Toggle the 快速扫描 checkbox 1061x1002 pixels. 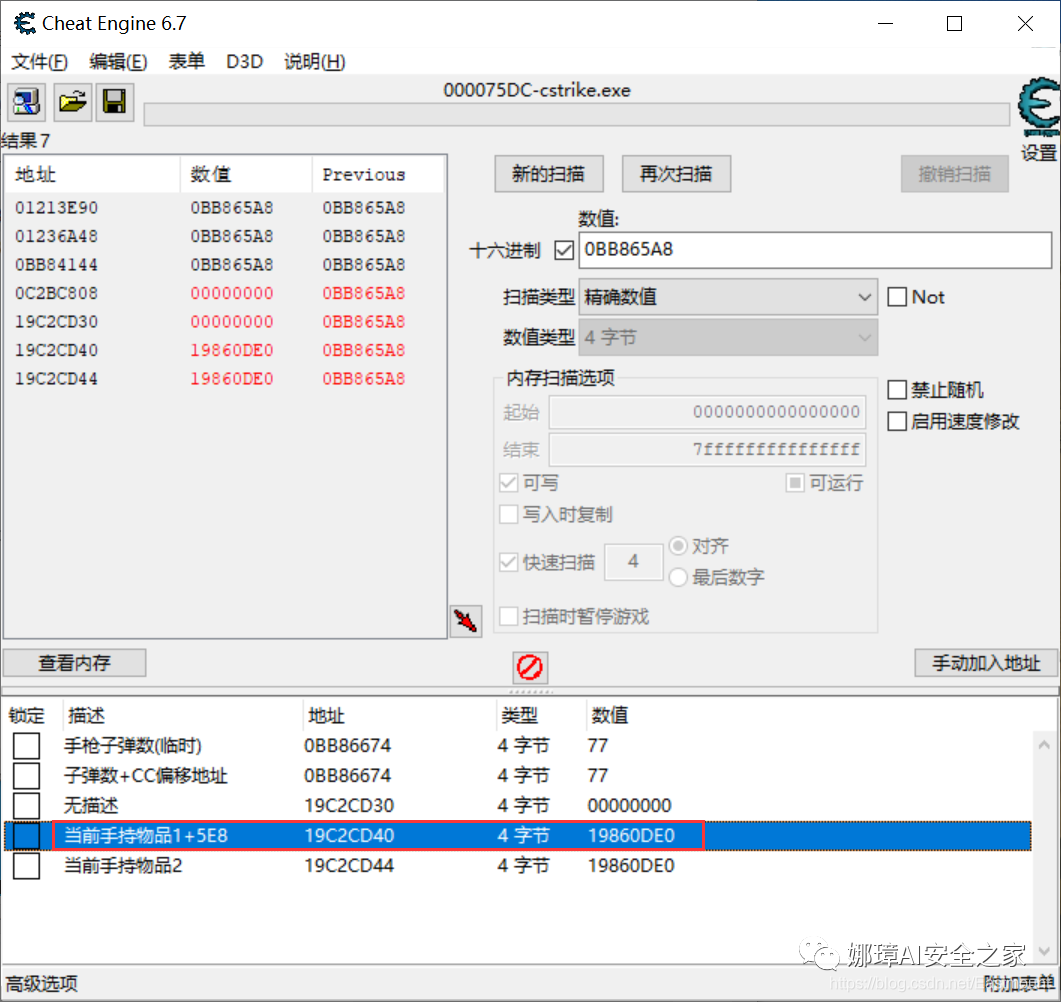pyautogui.click(x=509, y=562)
